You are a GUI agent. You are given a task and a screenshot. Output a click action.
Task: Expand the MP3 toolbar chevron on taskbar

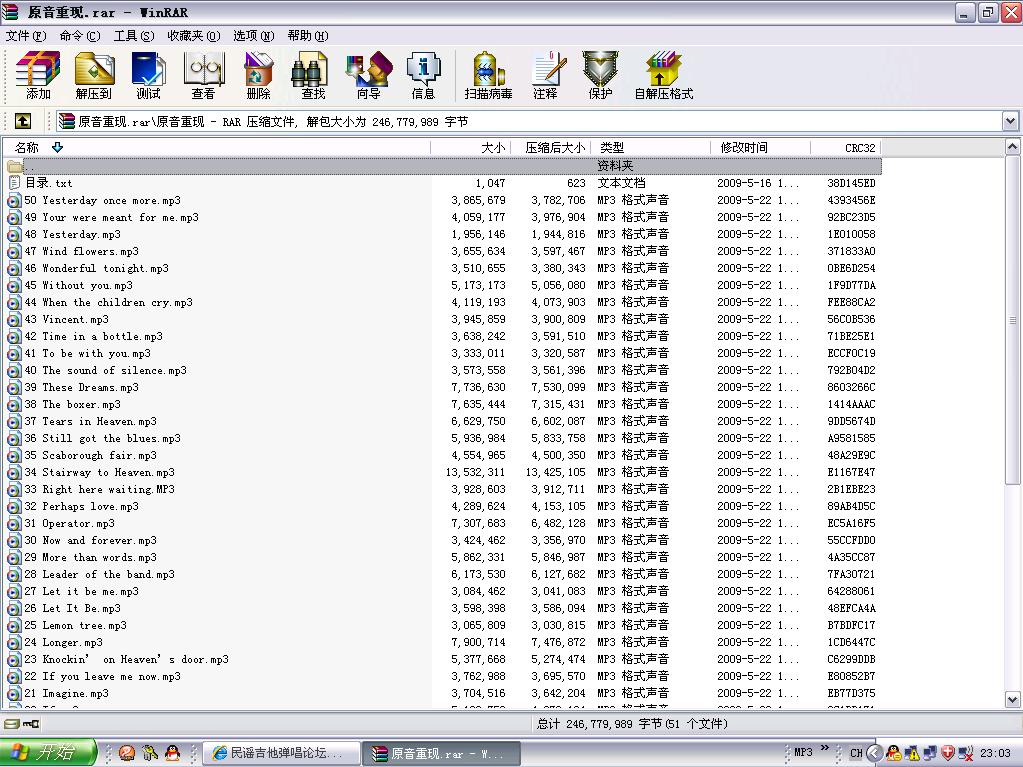(825, 748)
